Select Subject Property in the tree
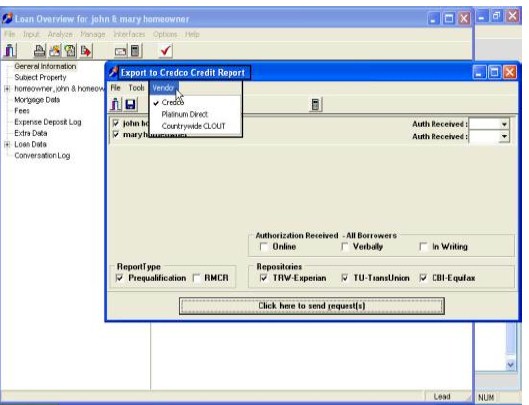The width and height of the screenshot is (529, 405). click(x=40, y=78)
